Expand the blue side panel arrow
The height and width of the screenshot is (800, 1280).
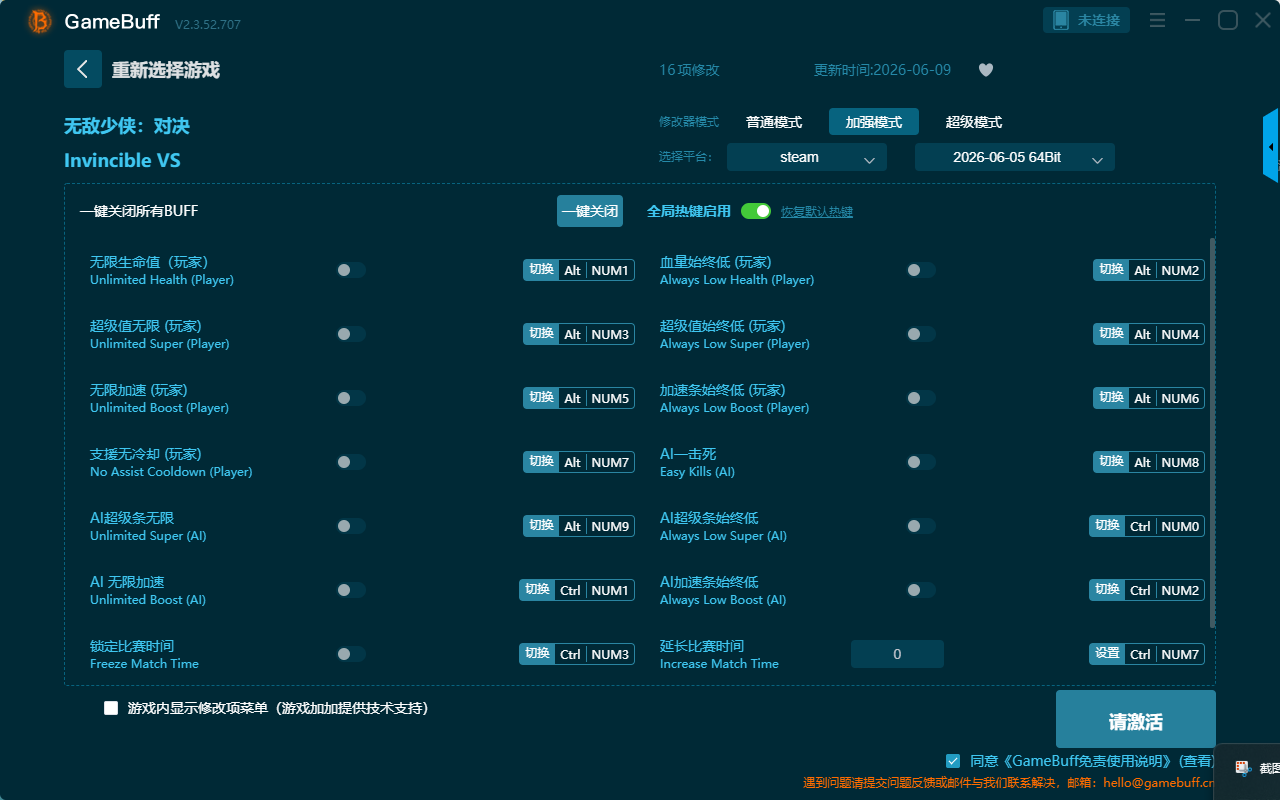1271,146
